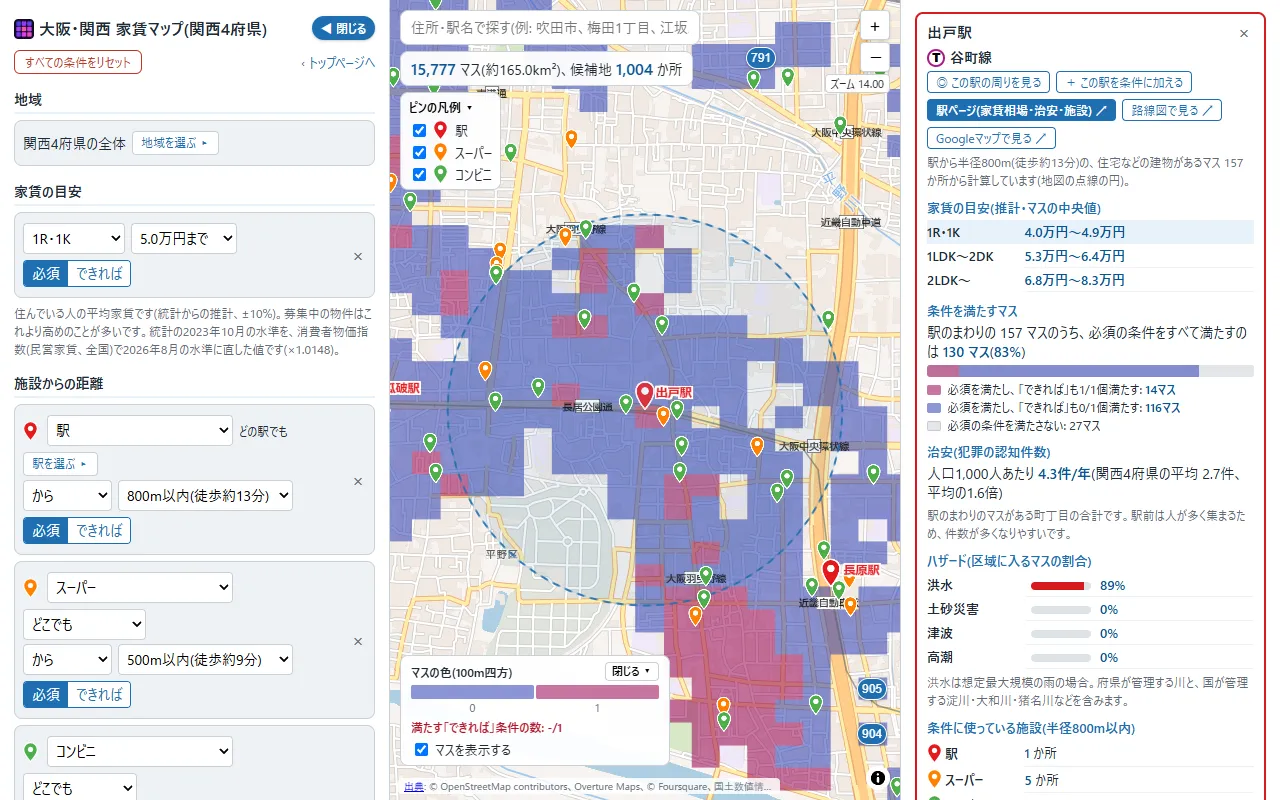This screenshot has width=1280, height=800.
Task: Open the 1R・1K room type dropdown
Action: point(74,238)
